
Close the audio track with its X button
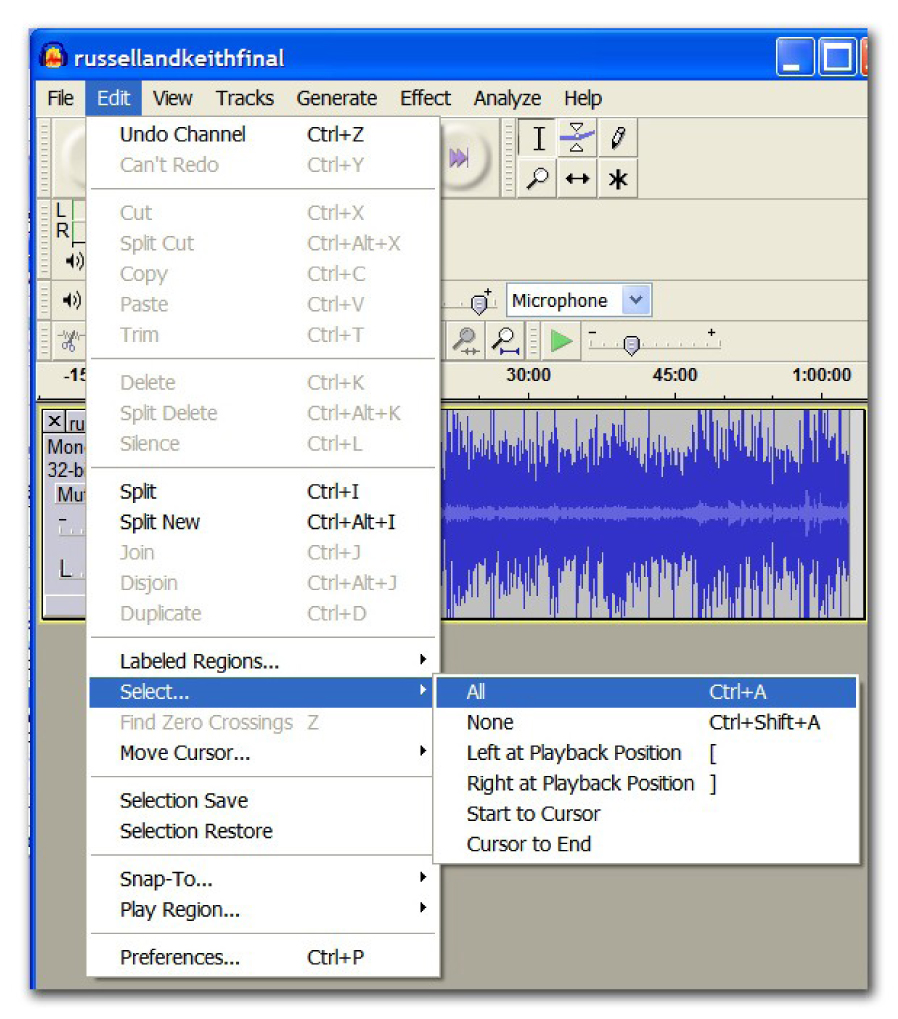[54, 421]
